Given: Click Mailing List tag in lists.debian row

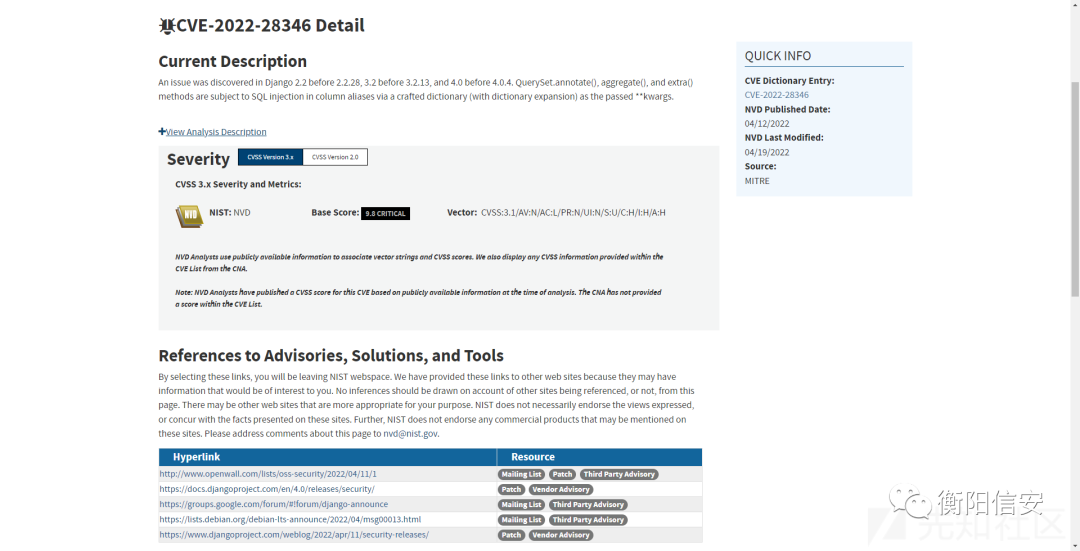Looking at the screenshot, I should coord(521,520).
